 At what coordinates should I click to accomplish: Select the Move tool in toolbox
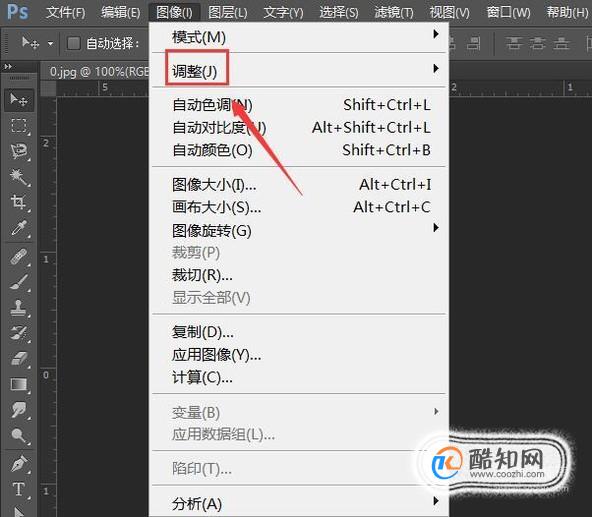pos(19,100)
